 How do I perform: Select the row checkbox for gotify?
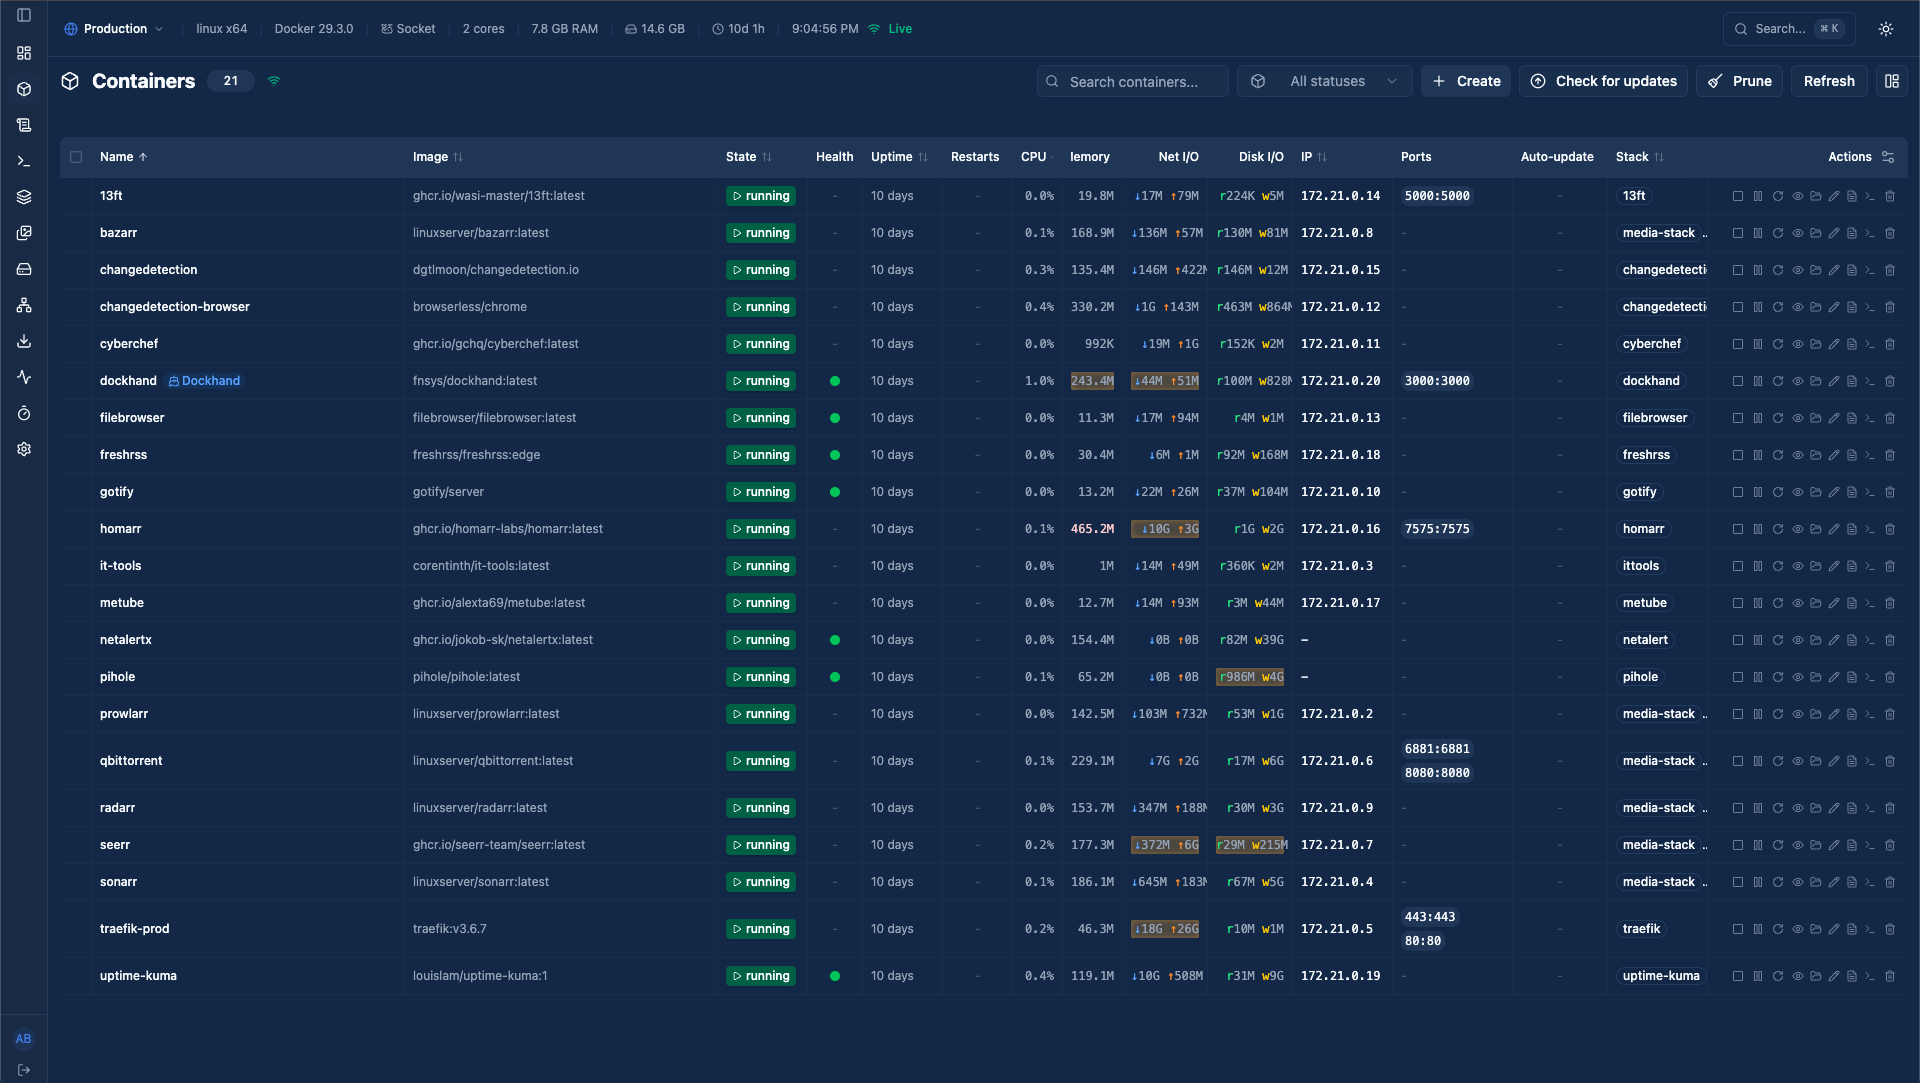click(x=76, y=492)
